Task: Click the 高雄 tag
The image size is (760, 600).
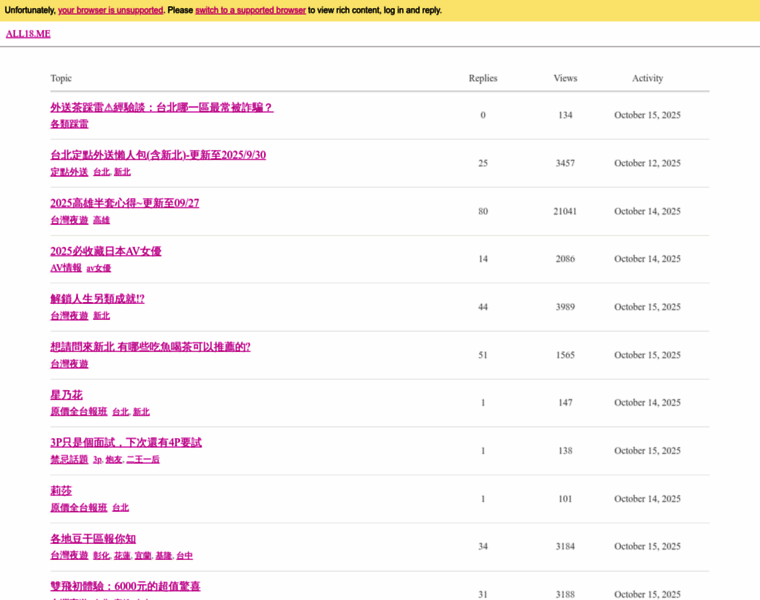Action: [101, 220]
